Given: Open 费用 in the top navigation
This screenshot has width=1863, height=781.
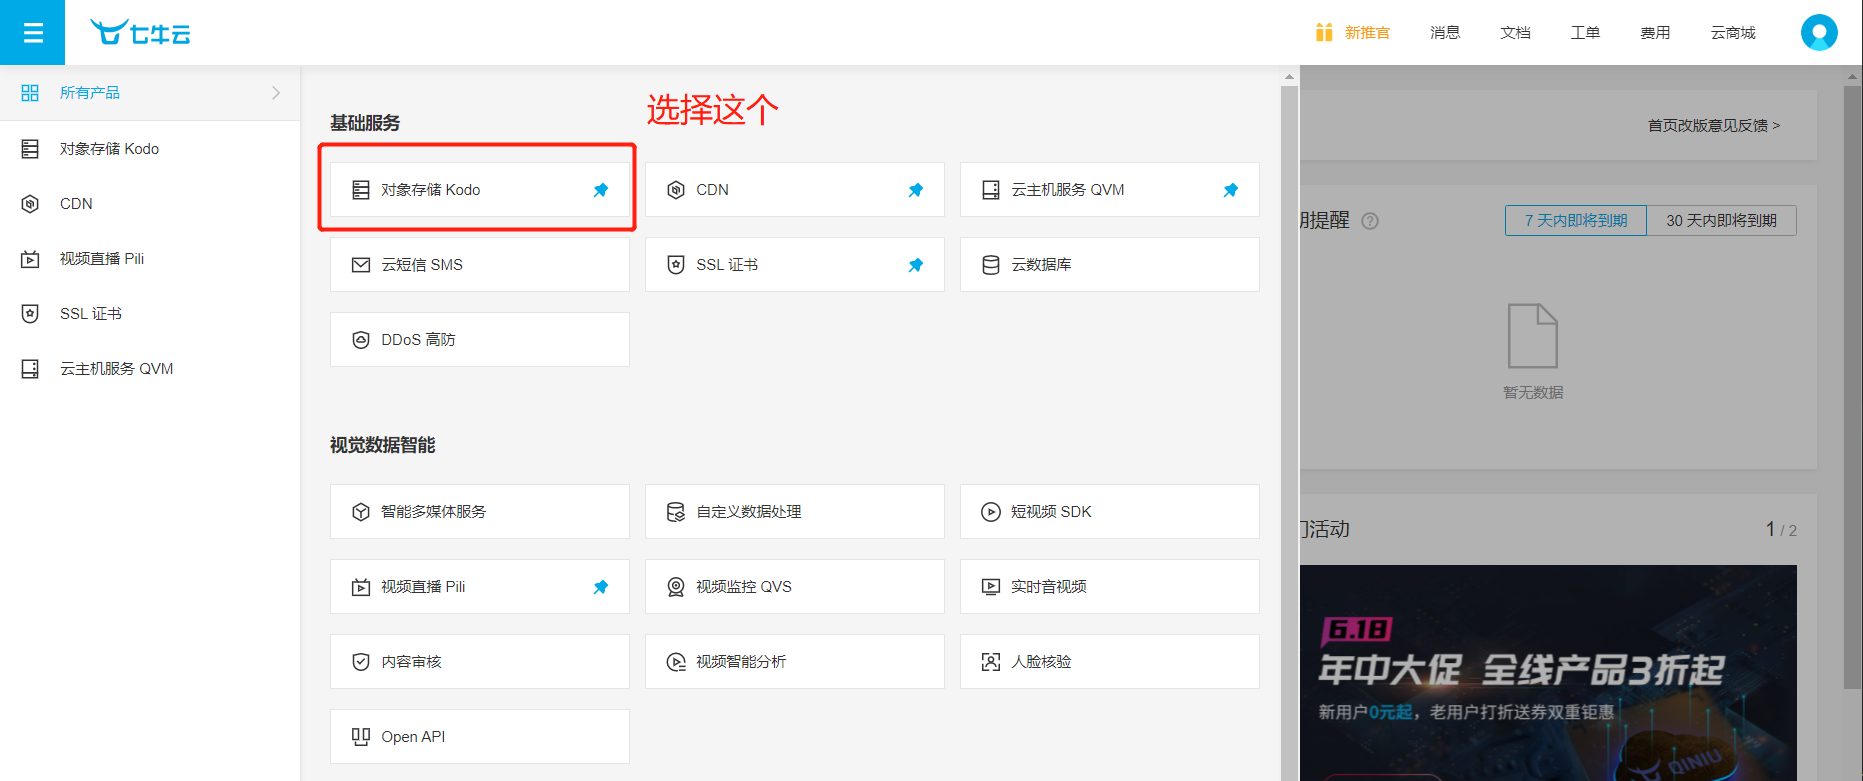Looking at the screenshot, I should (x=1655, y=33).
